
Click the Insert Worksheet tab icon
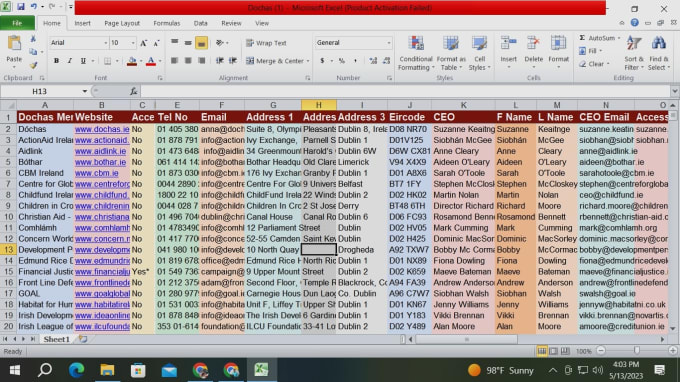point(82,339)
